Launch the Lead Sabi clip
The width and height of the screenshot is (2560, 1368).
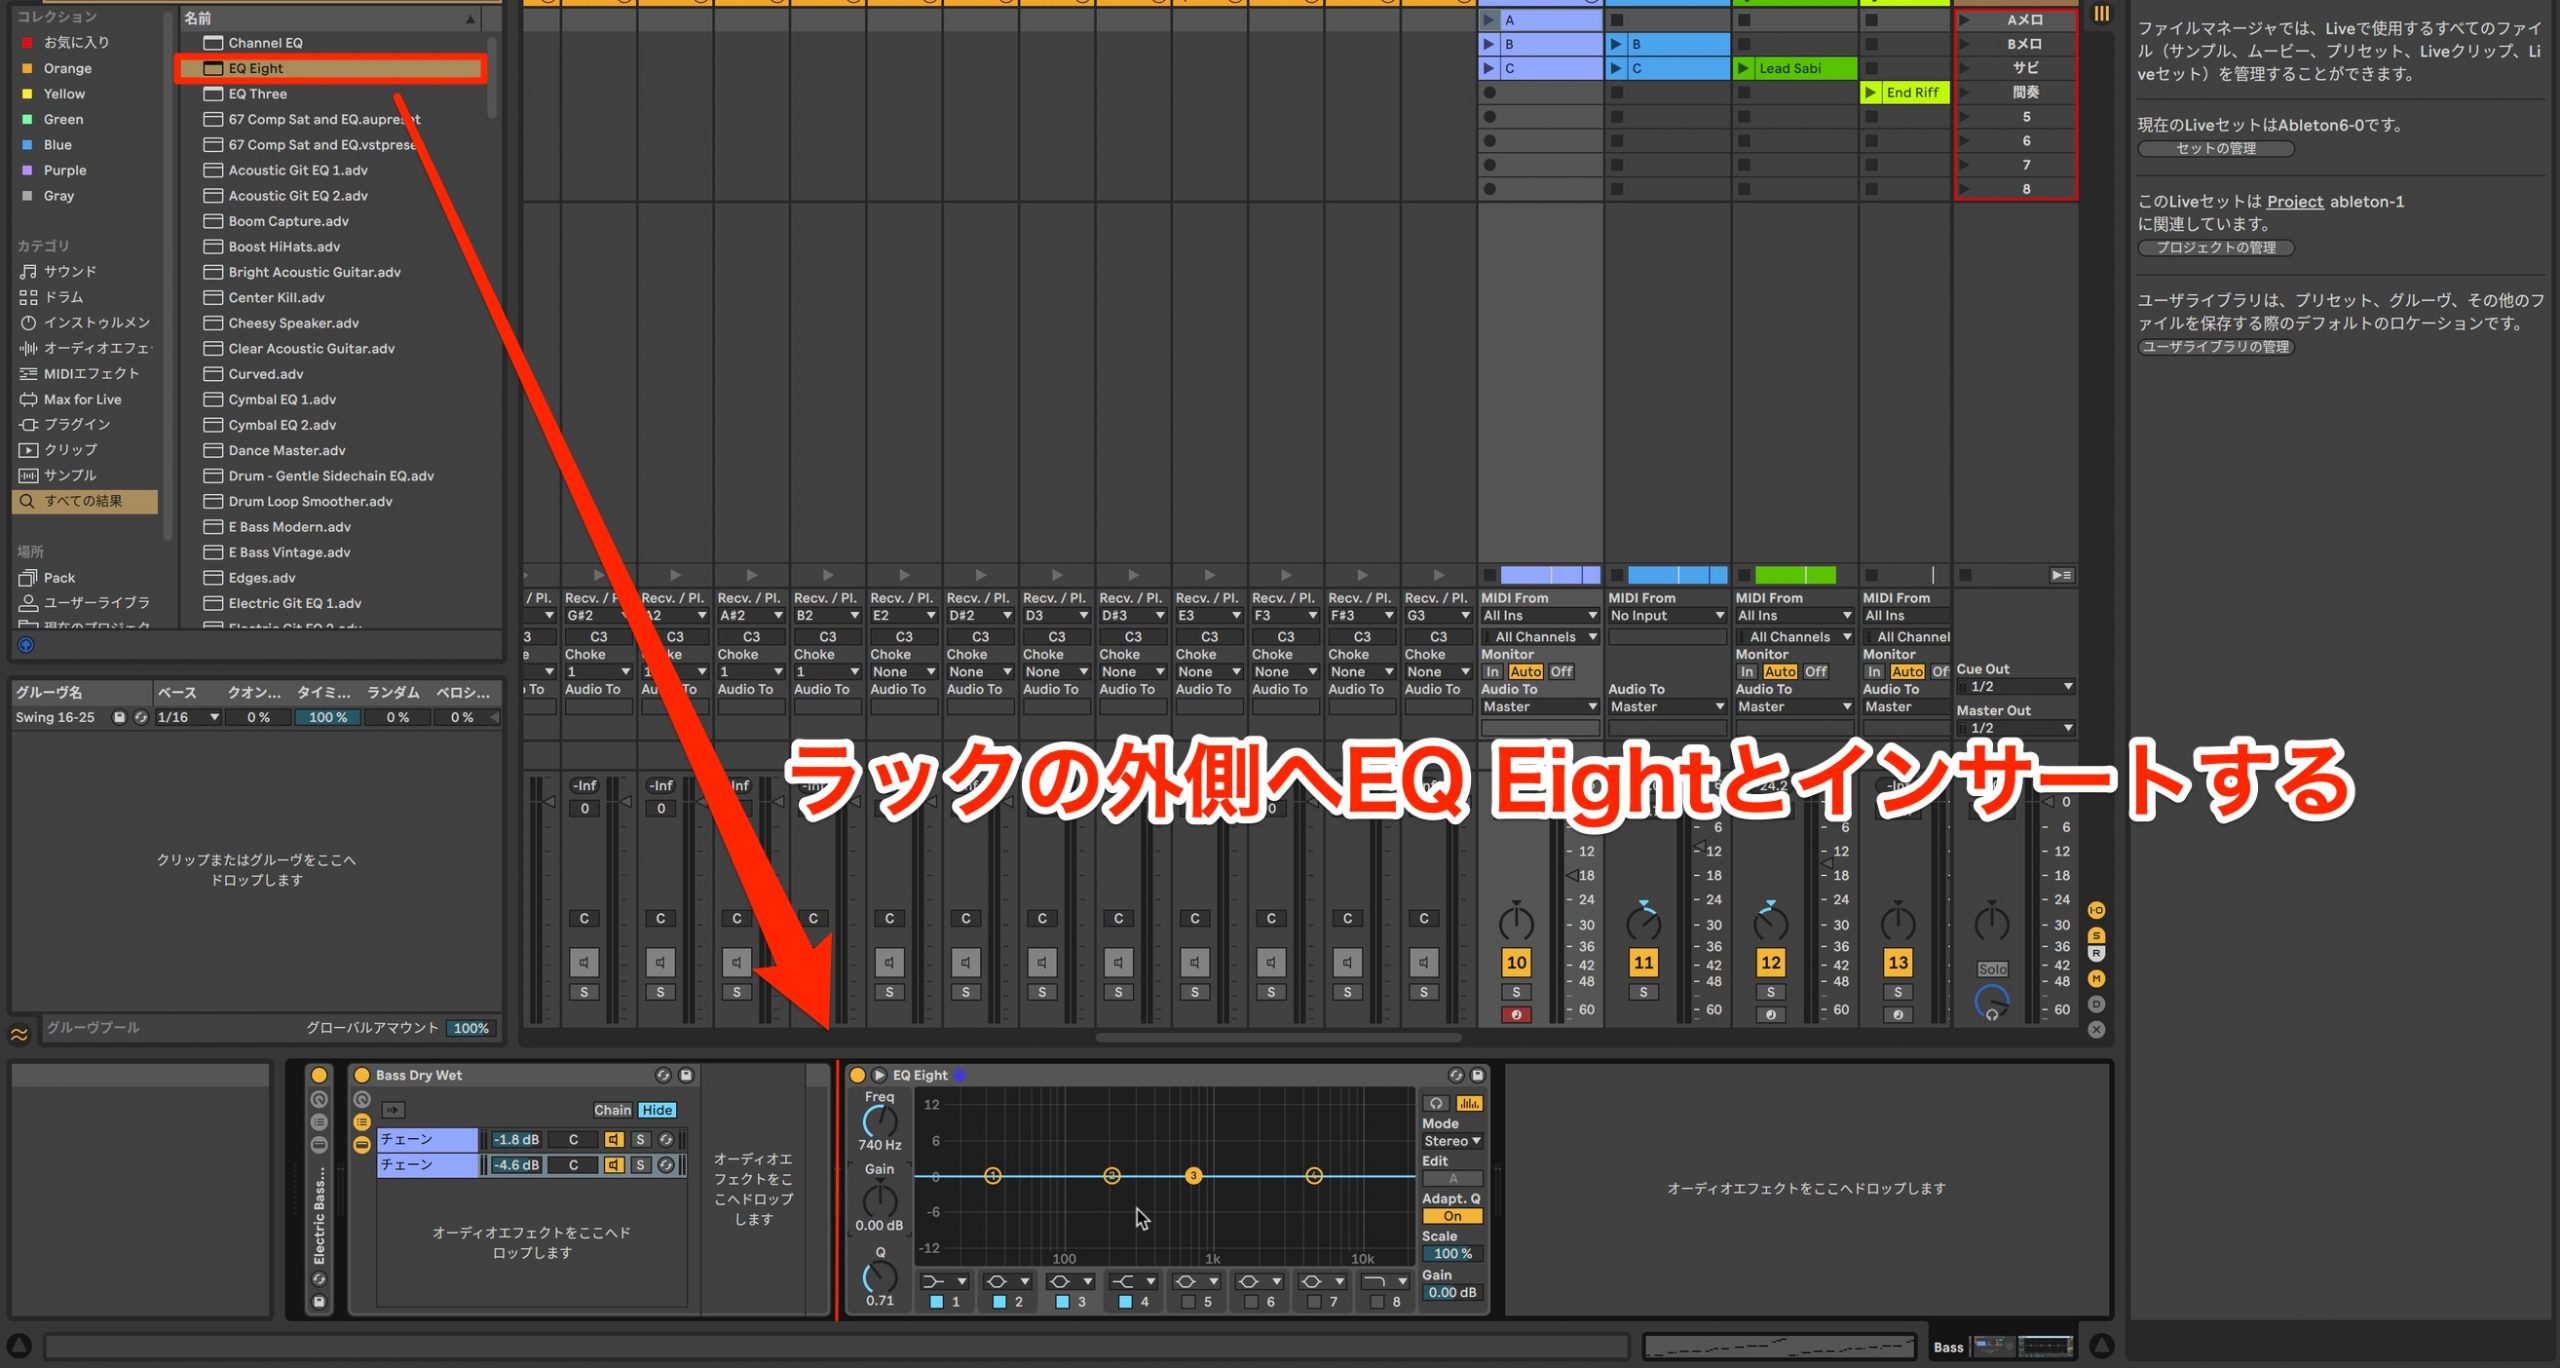pyautogui.click(x=1743, y=68)
